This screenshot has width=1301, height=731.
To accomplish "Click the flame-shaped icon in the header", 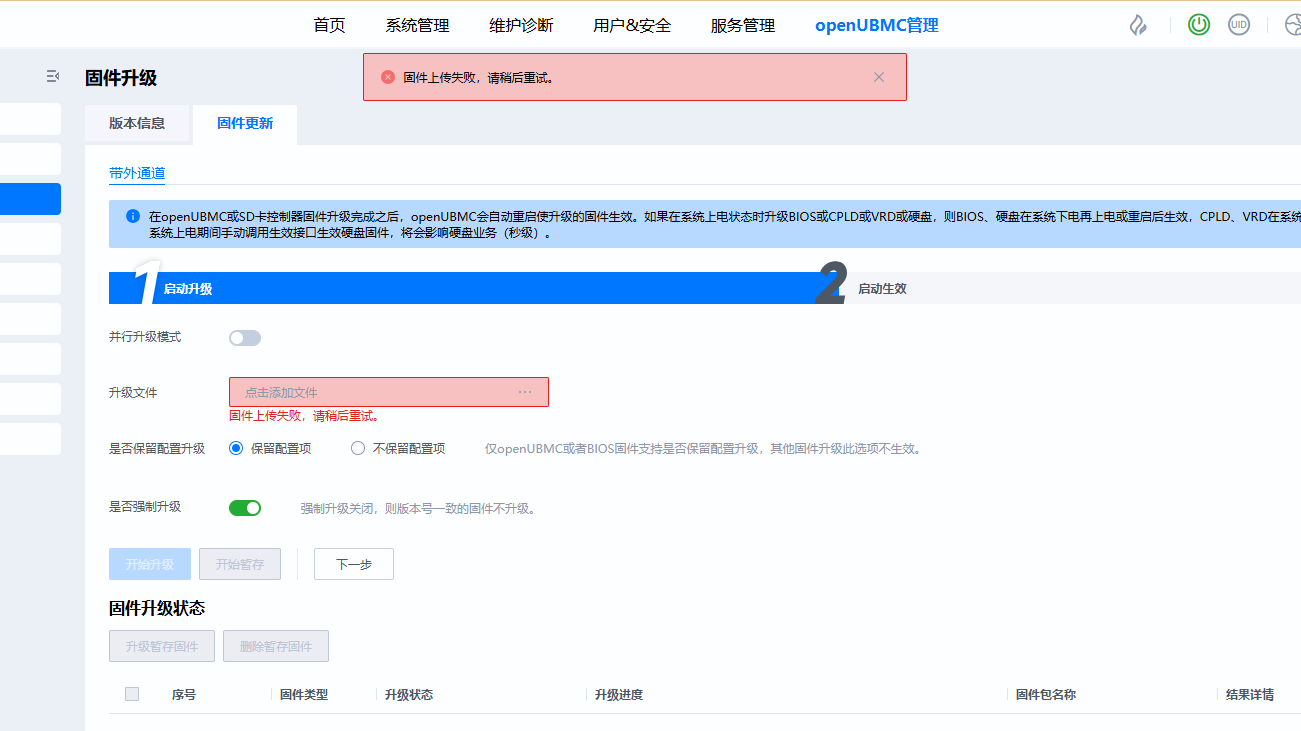I will (1138, 25).
